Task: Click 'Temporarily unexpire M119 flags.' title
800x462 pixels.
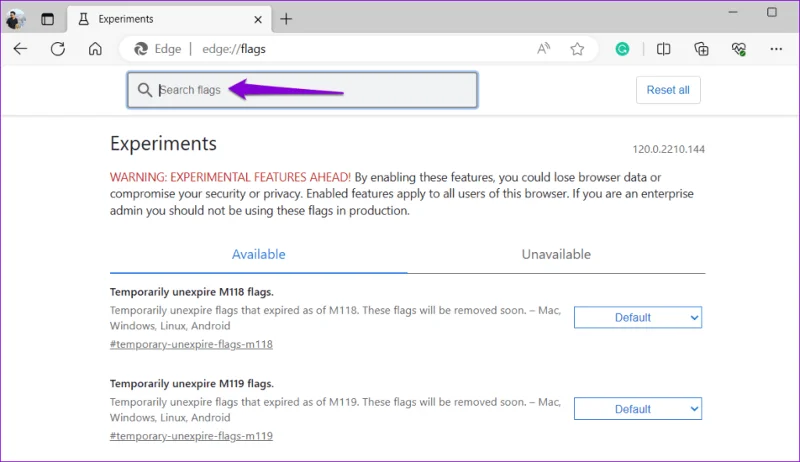Action: pos(191,383)
